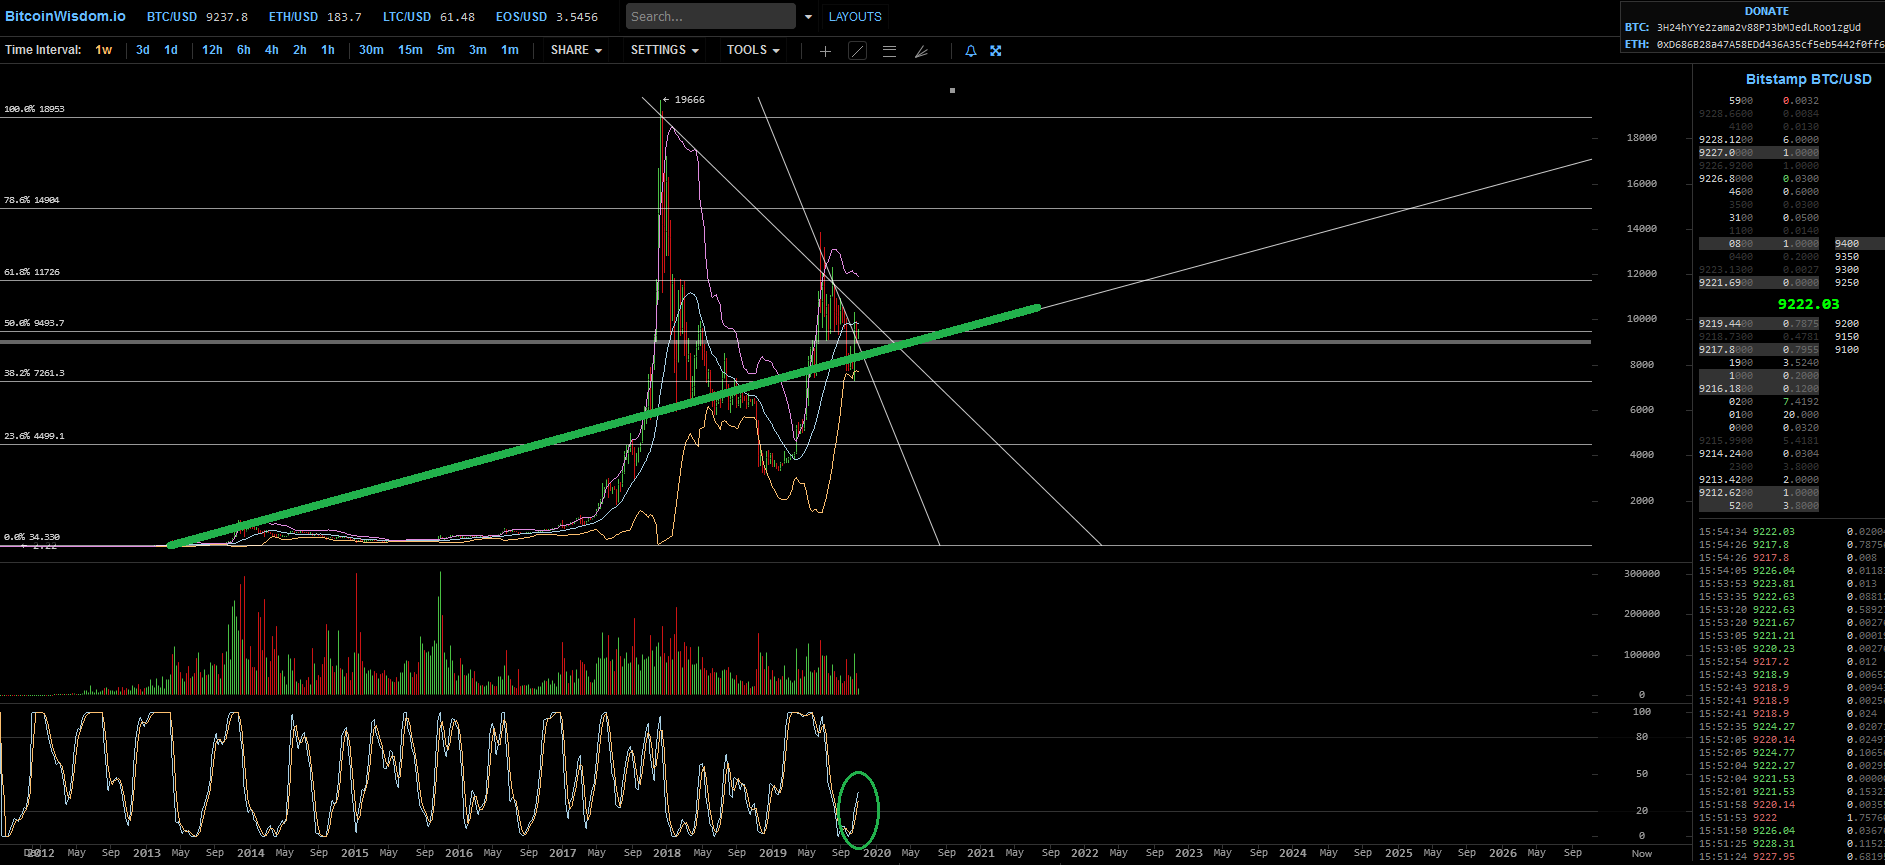Click the 2020 label on time axis
The width and height of the screenshot is (1885, 865).
coord(877,853)
